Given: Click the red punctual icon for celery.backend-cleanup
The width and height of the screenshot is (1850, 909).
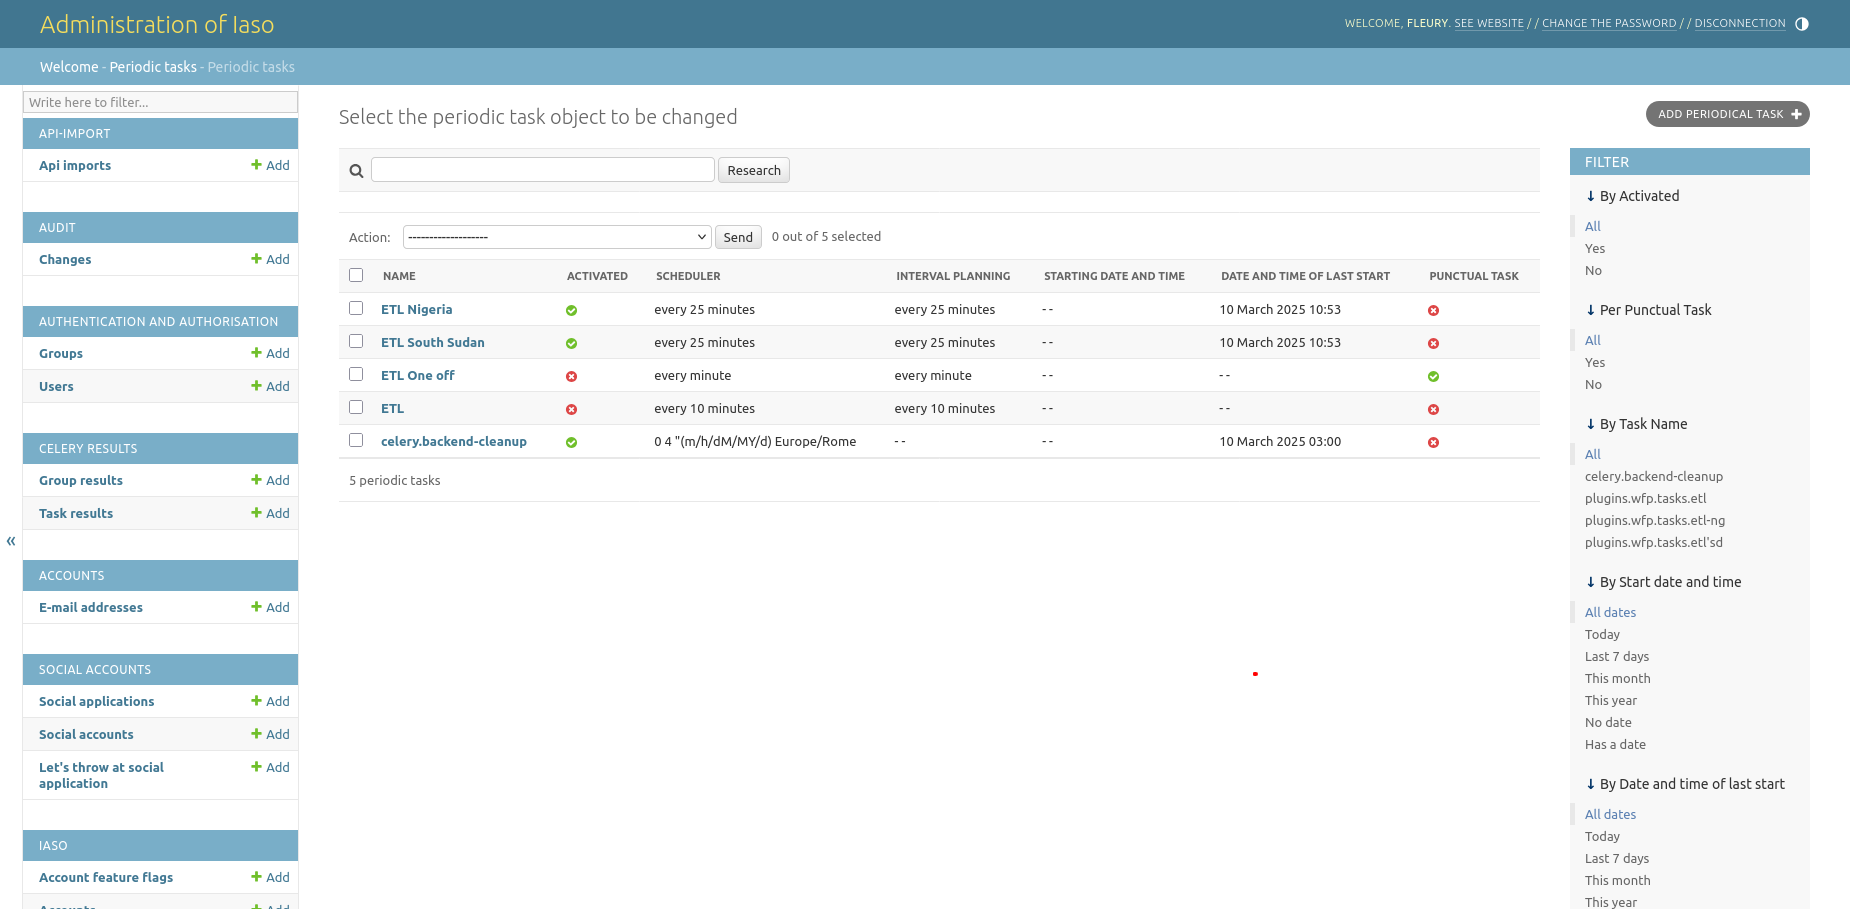Looking at the screenshot, I should 1433,442.
